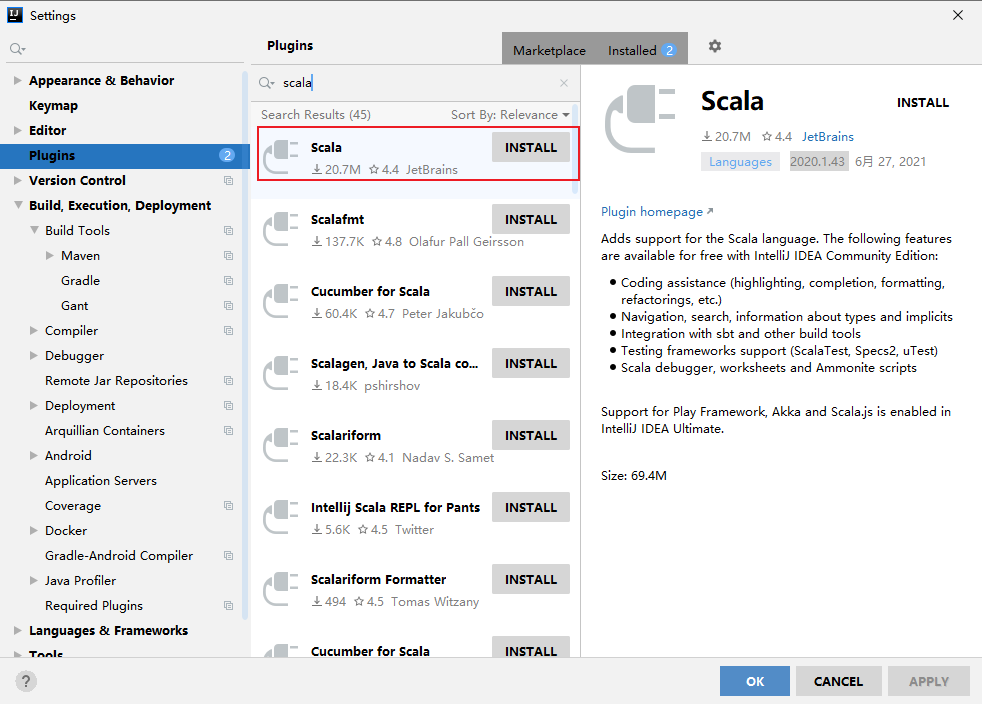The image size is (982, 704).
Task: Click the plugins settings gear icon
Action: (x=715, y=46)
